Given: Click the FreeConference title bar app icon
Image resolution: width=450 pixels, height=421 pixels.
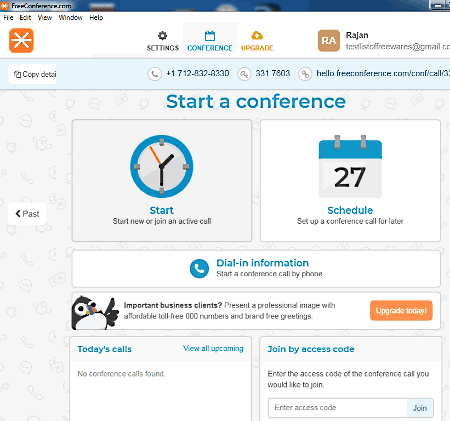Looking at the screenshot, I should 4,6.
